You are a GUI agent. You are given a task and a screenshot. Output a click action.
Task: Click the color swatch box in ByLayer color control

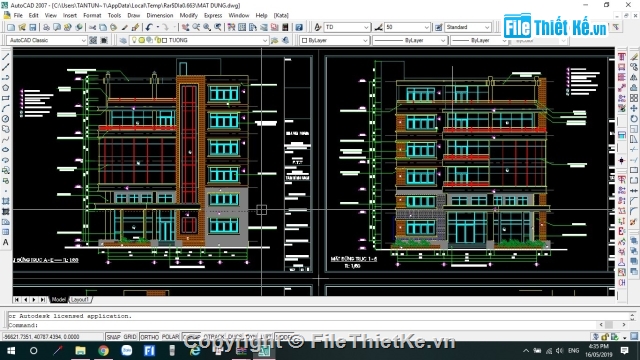point(304,40)
